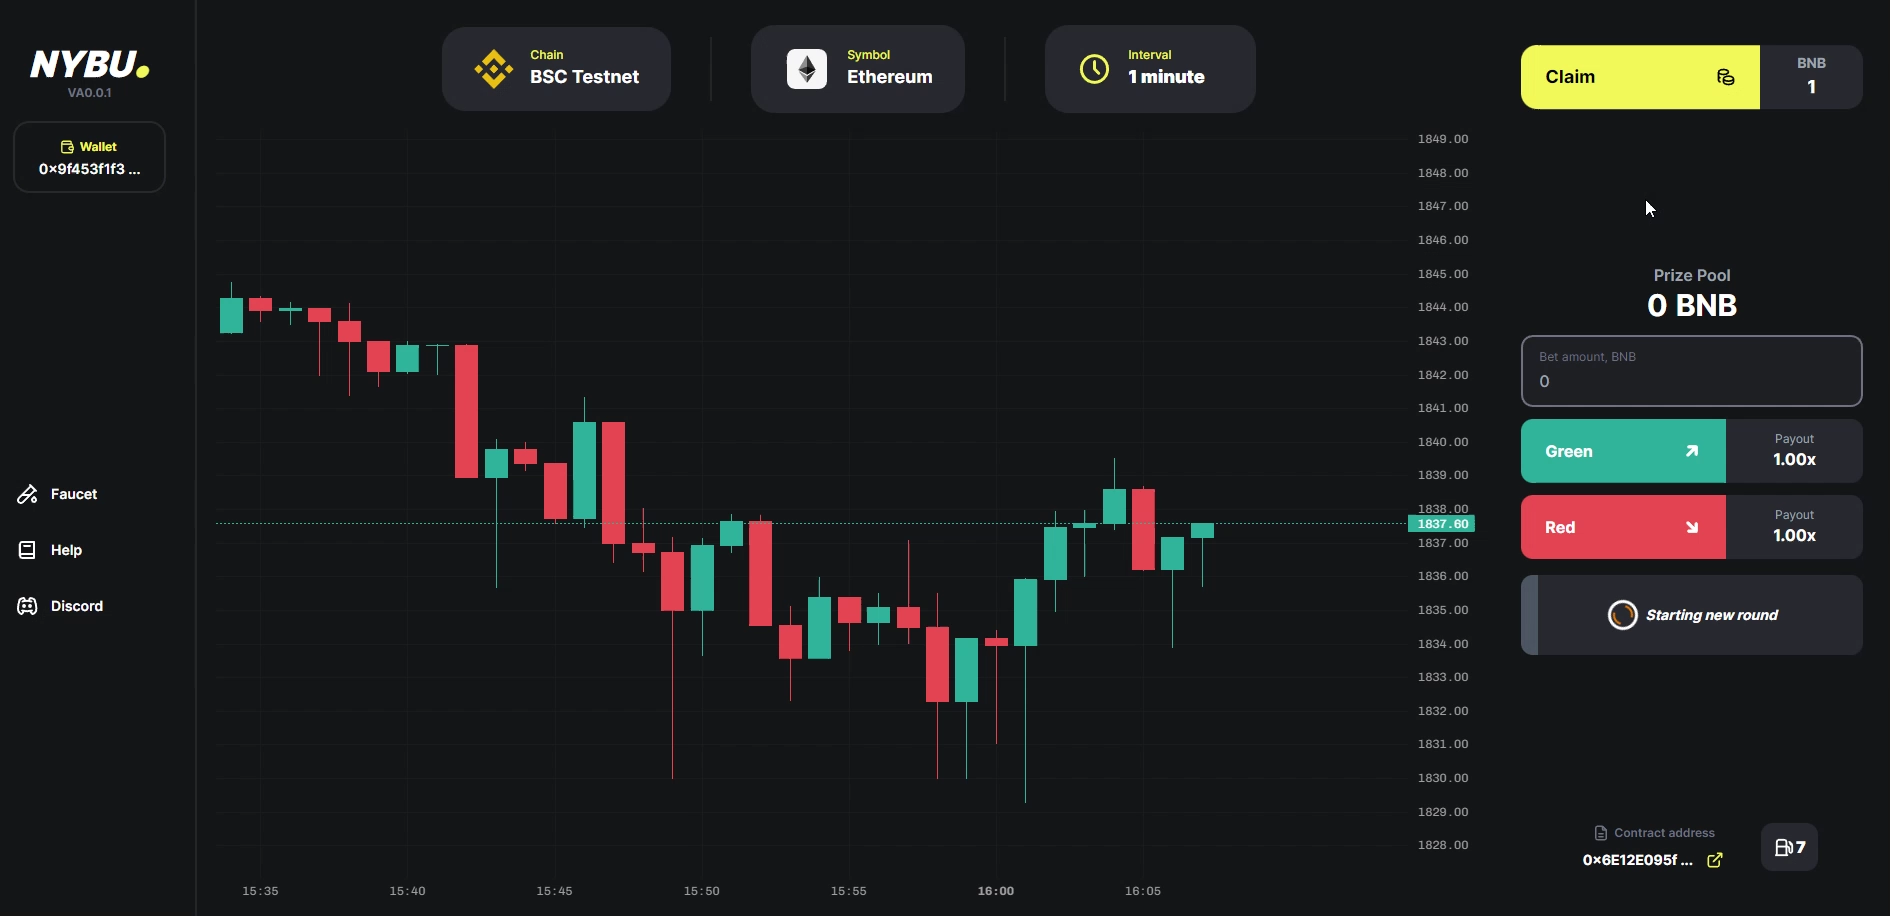Open the Chain BSC Testnet selector
The width and height of the screenshot is (1890, 916).
(556, 69)
